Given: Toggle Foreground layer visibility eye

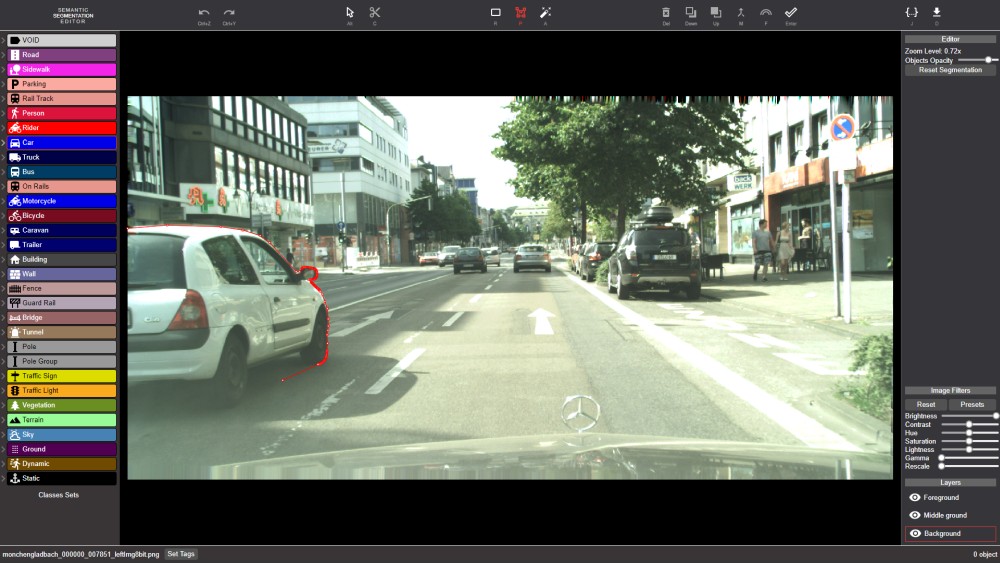Looking at the screenshot, I should [x=914, y=497].
